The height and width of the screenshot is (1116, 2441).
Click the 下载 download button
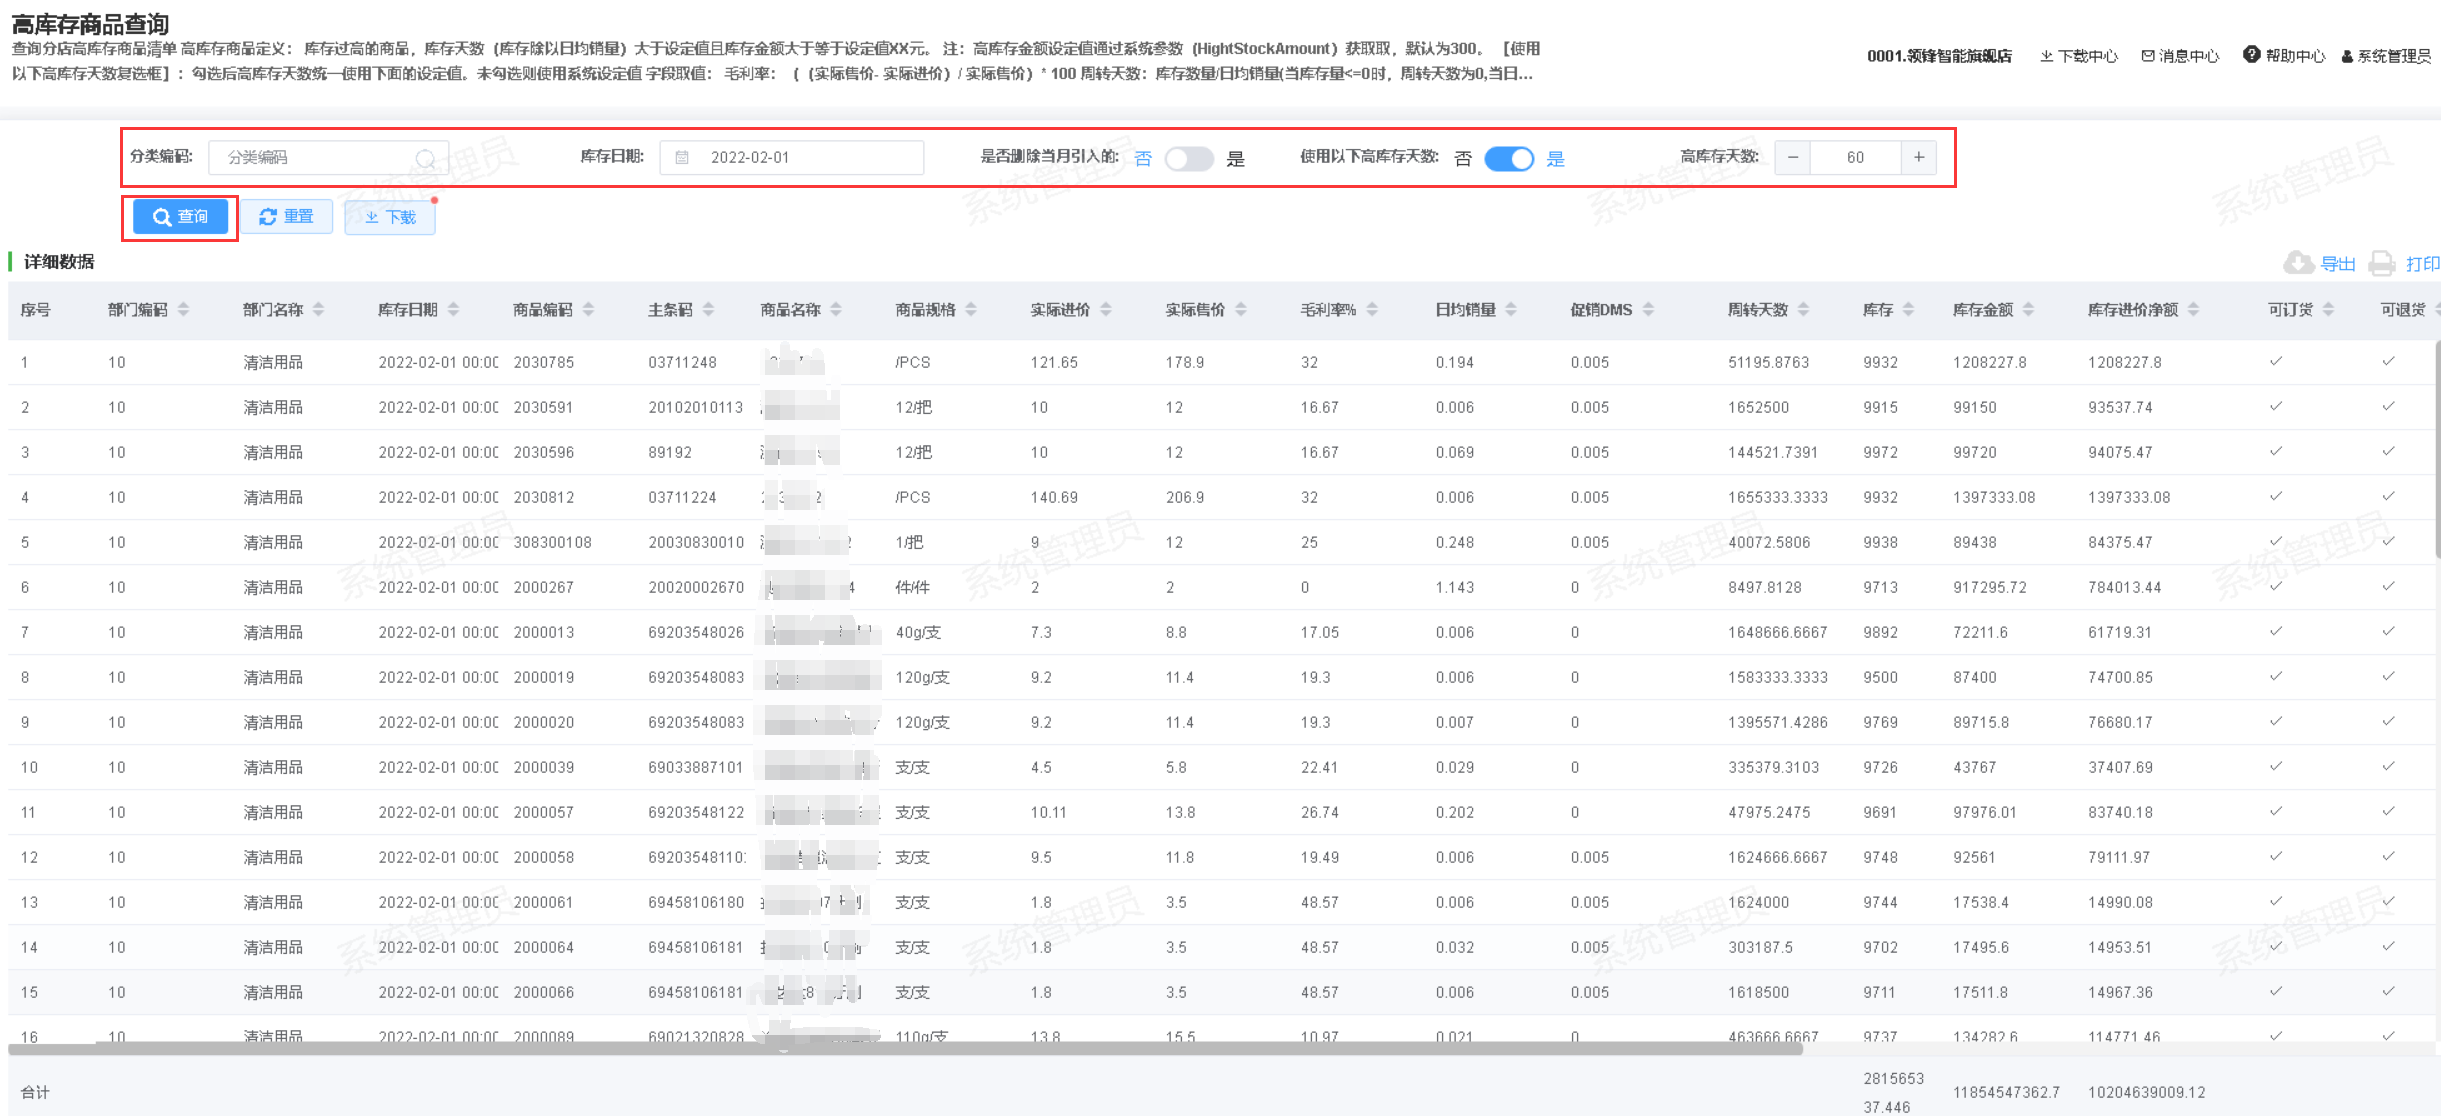(x=390, y=217)
